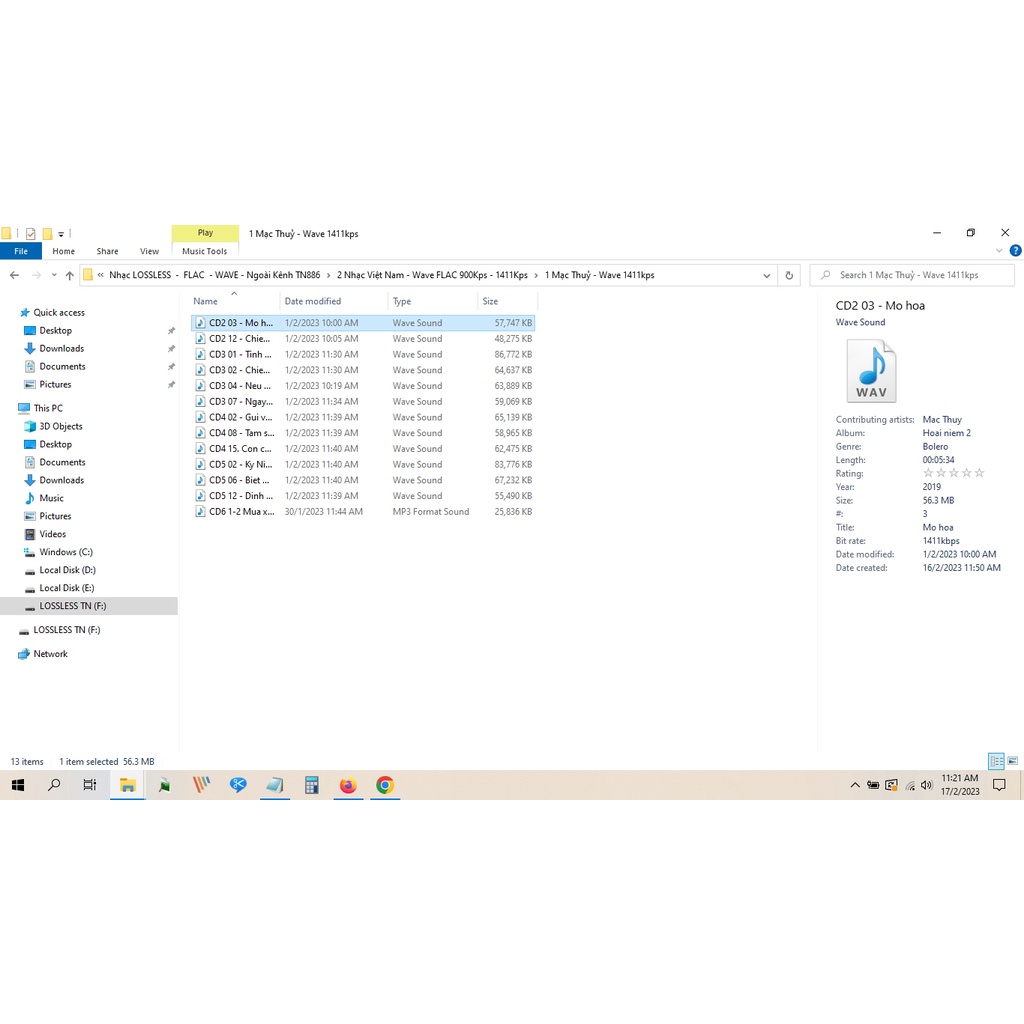Go back to the previous folder

[x=14, y=276]
